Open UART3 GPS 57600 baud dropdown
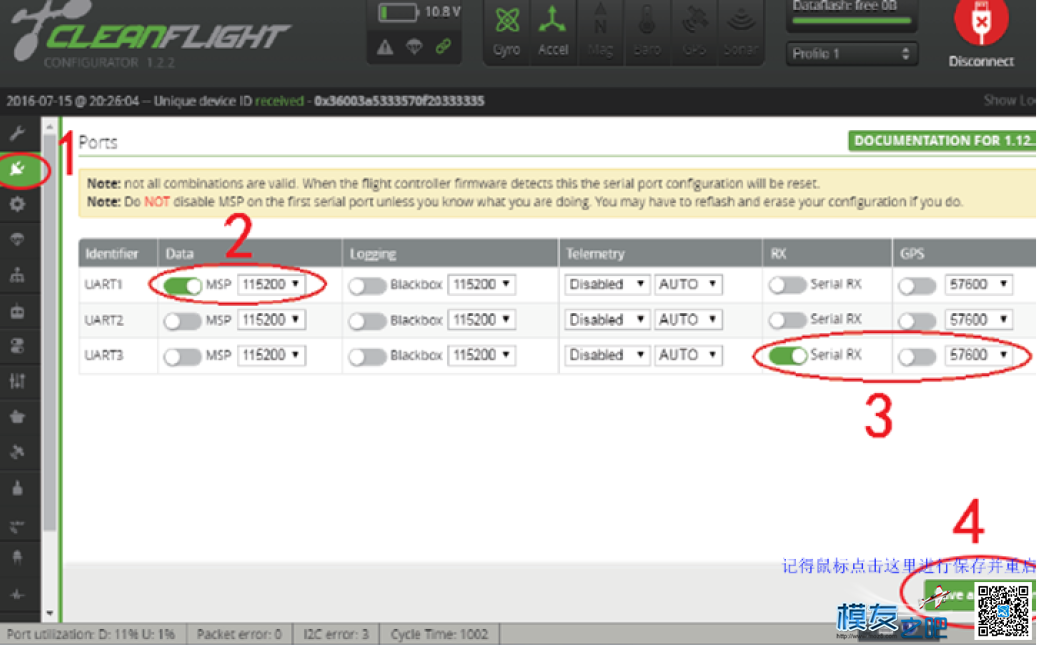Viewport: 1037px width, 645px height. click(978, 355)
